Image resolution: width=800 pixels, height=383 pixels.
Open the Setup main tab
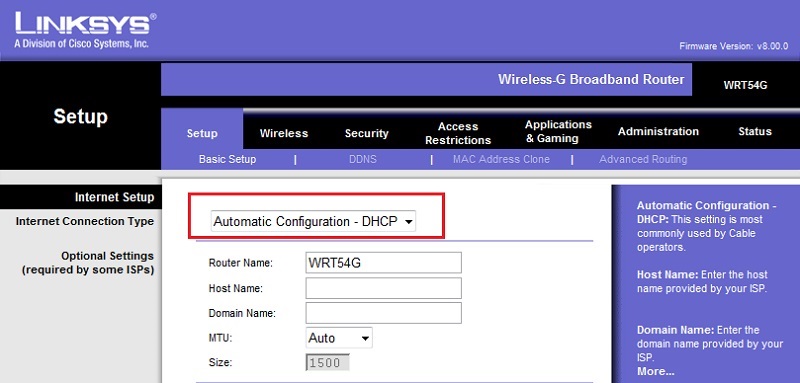coord(202,133)
